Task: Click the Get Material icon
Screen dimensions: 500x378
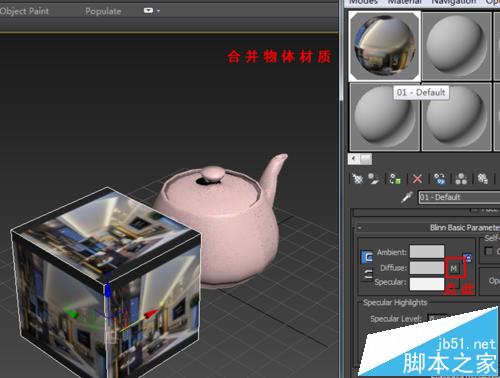Action: (x=358, y=179)
